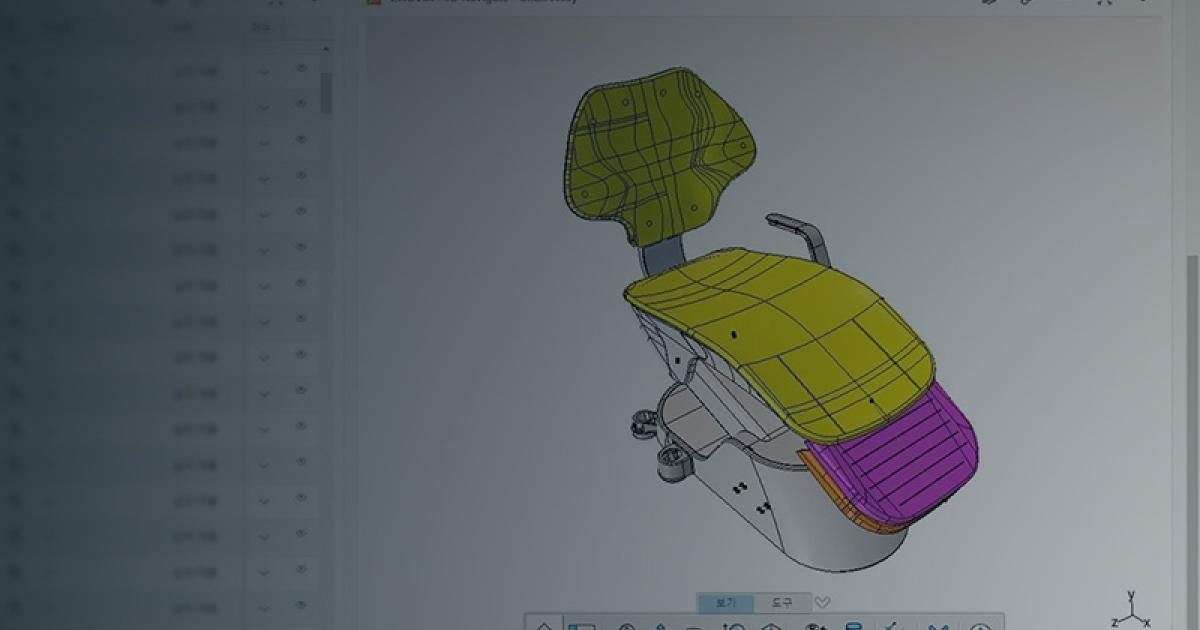Image resolution: width=1200 pixels, height=630 pixels.
Task: Toggle the eye icon in the second list row
Action: click(x=301, y=105)
